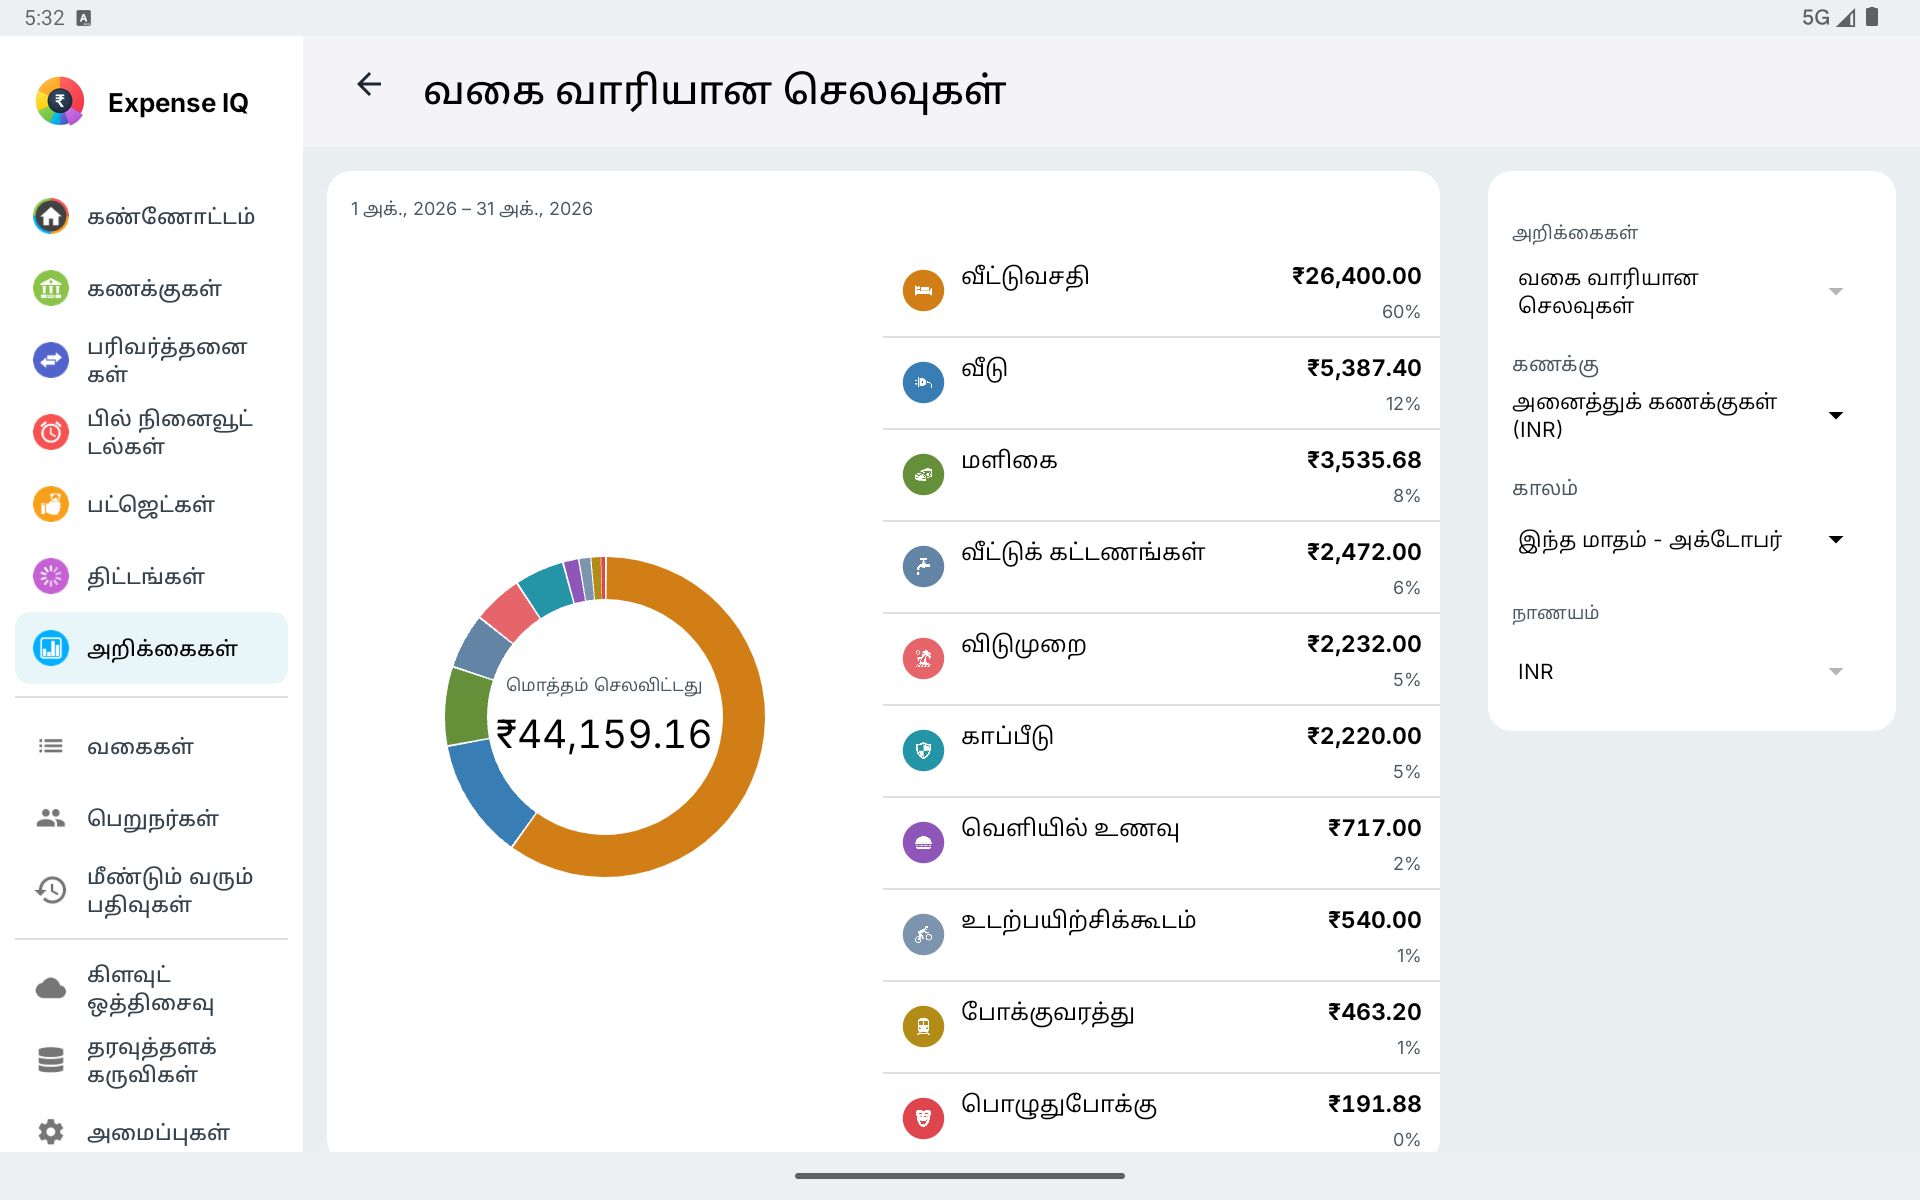Screen dimensions: 1920x1200
Task: Click the வீட்டுக் கட்டணங்கள் tap icon
Action: click(x=923, y=567)
